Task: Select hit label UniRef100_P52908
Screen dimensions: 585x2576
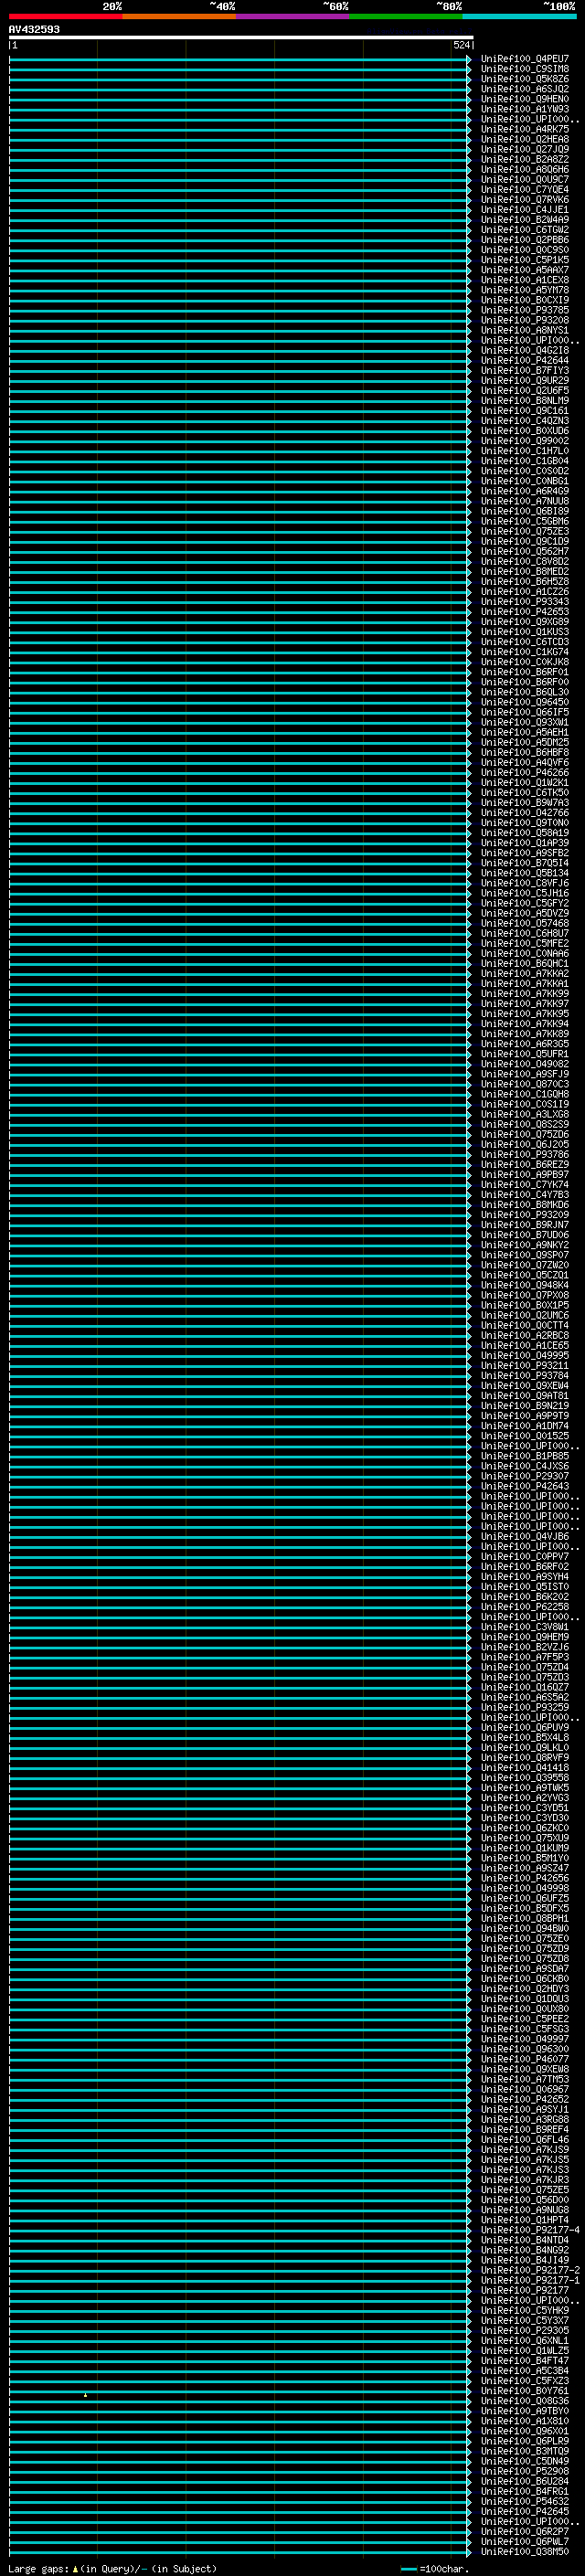Action: (524, 2471)
